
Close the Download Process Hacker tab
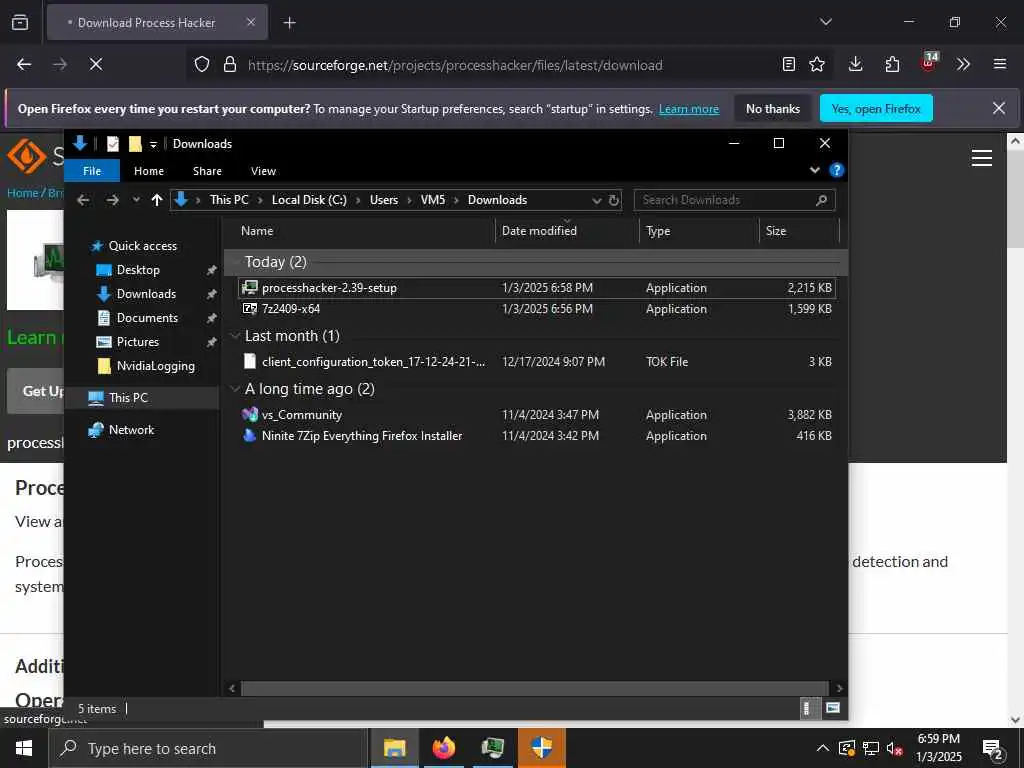tap(251, 22)
